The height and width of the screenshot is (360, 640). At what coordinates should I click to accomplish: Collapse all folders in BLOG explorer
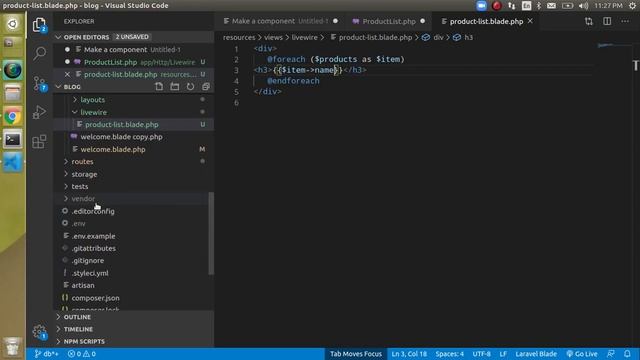(206, 87)
